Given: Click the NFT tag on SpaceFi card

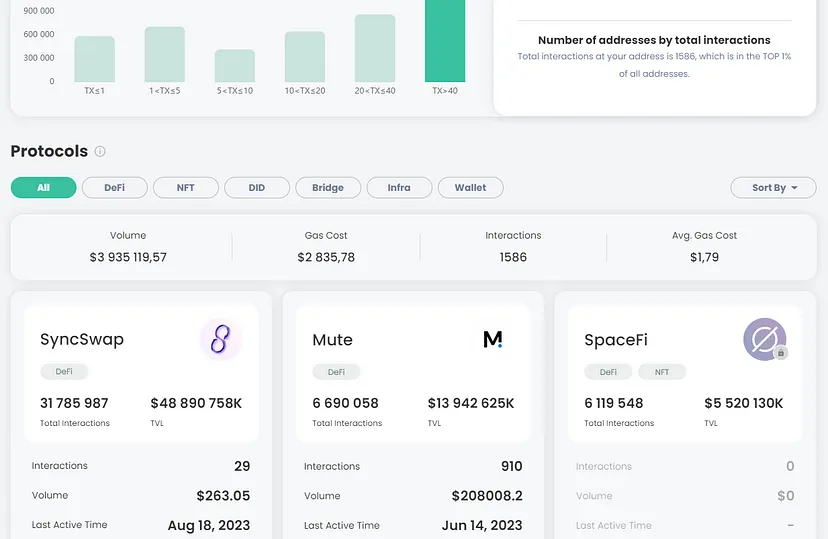Looking at the screenshot, I should tap(661, 372).
